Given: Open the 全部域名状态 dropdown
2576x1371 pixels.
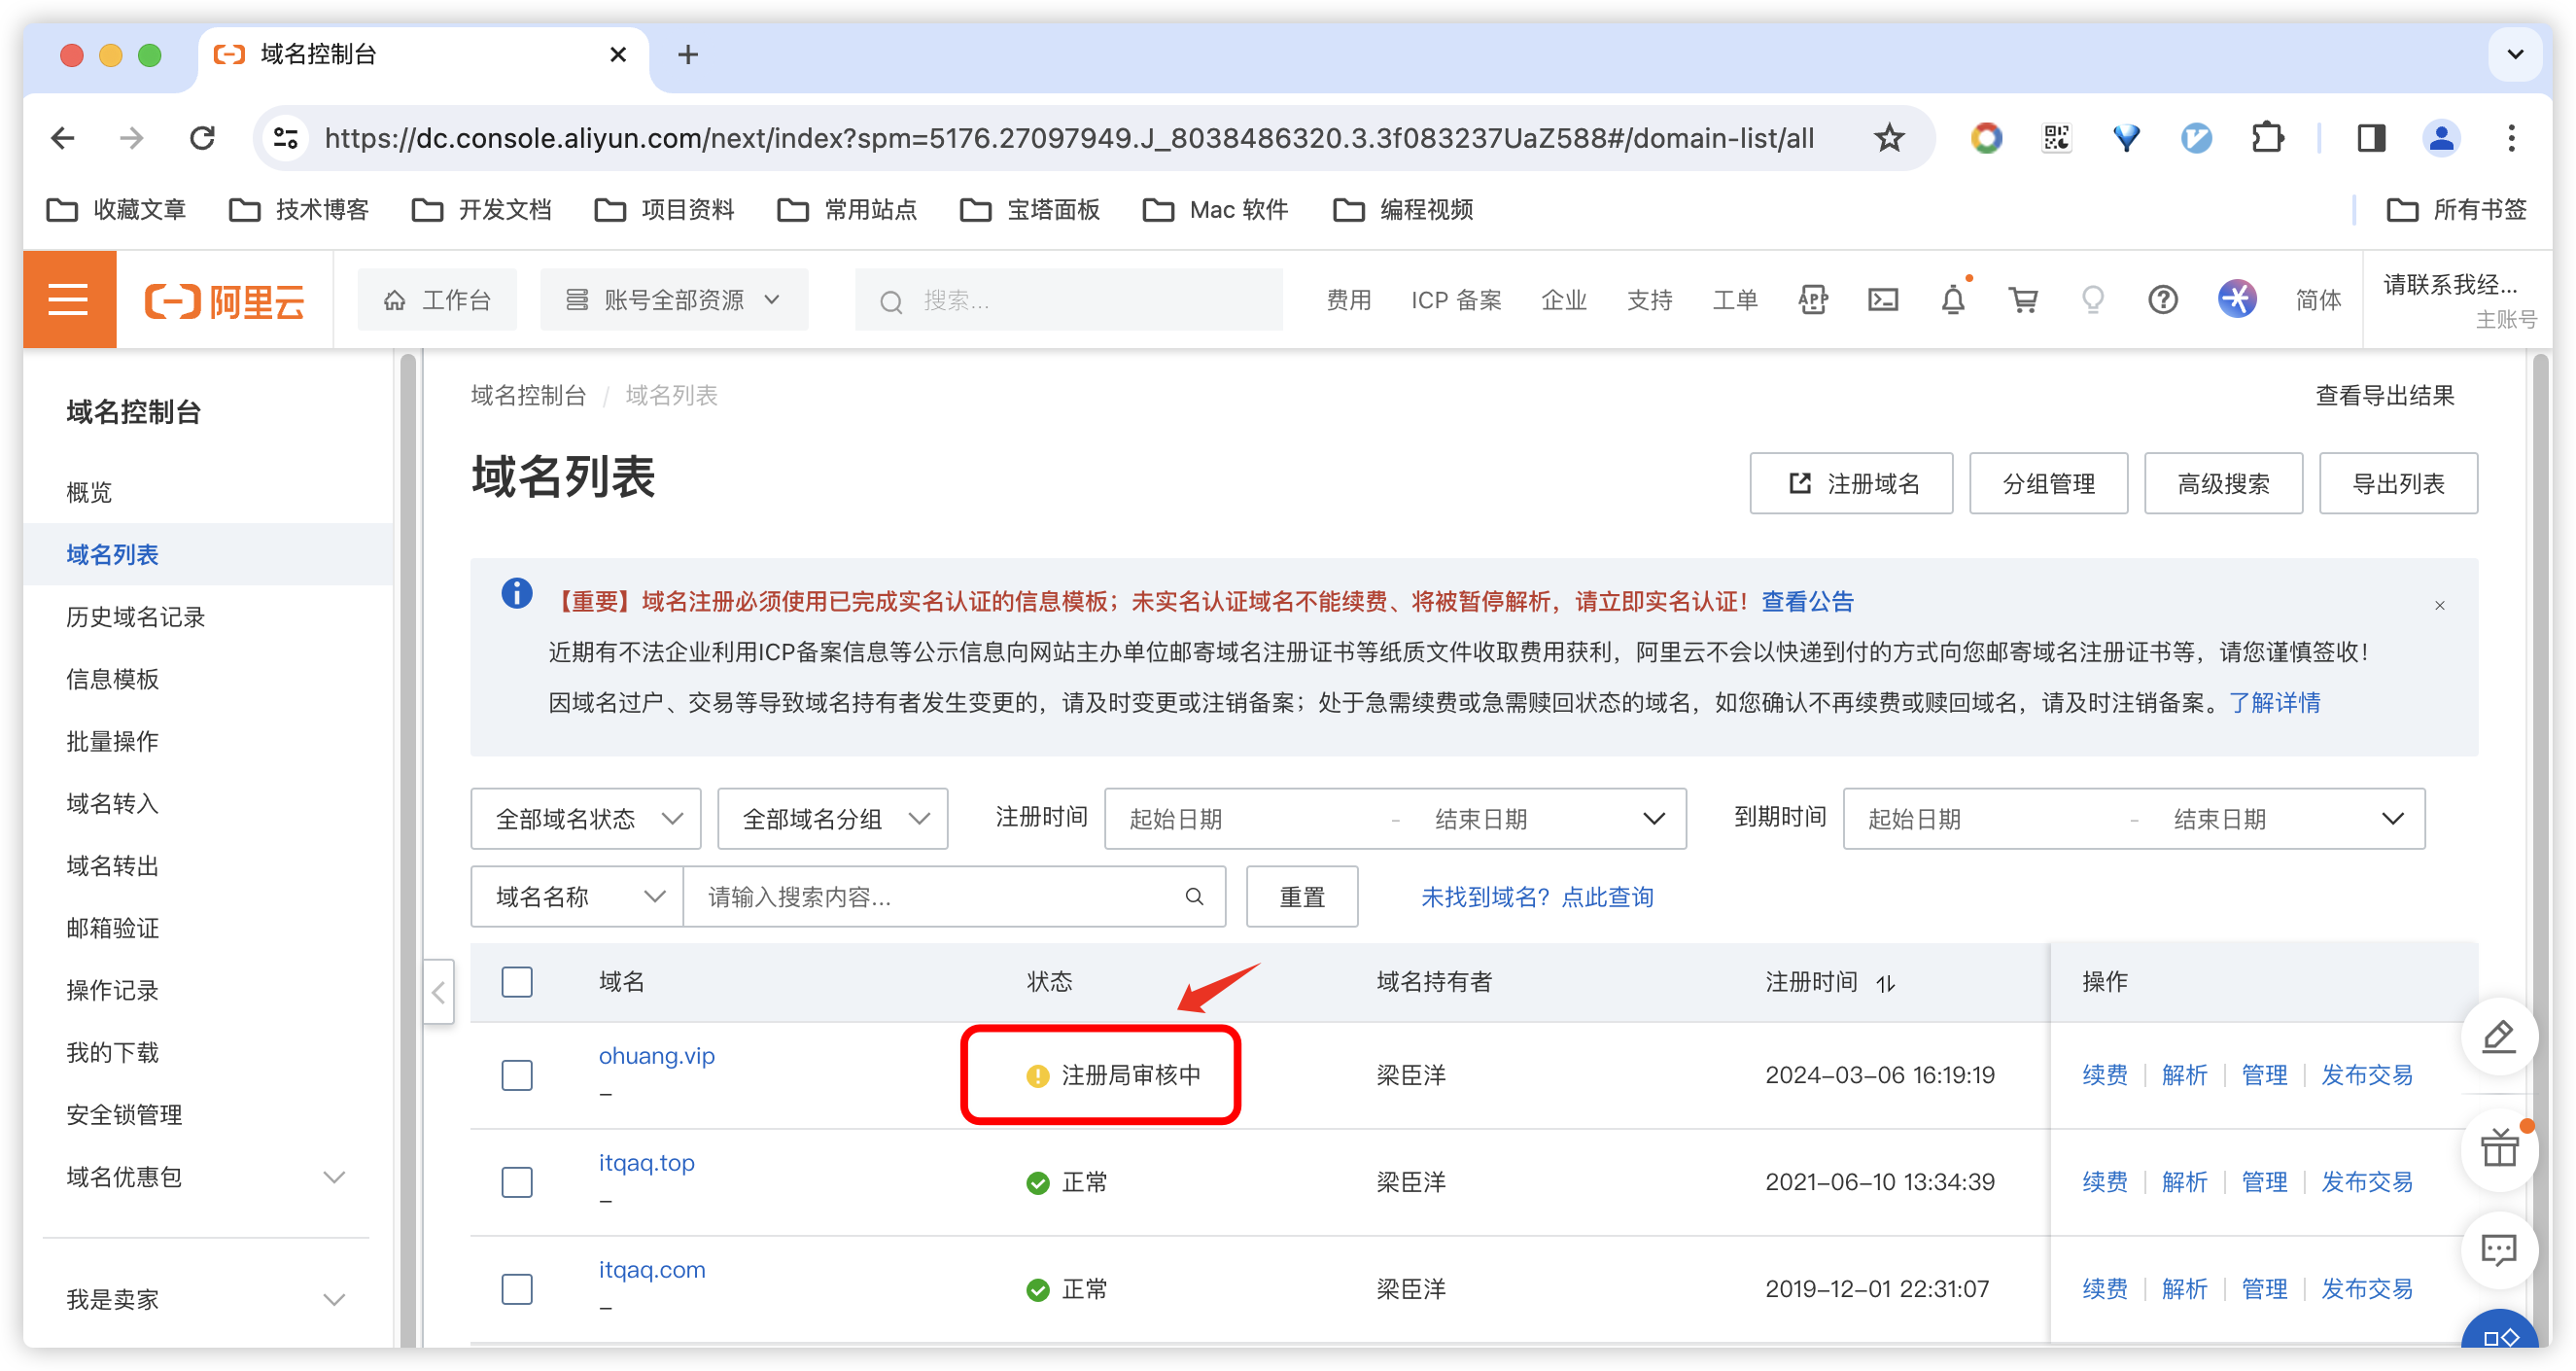Looking at the screenshot, I should [586, 819].
